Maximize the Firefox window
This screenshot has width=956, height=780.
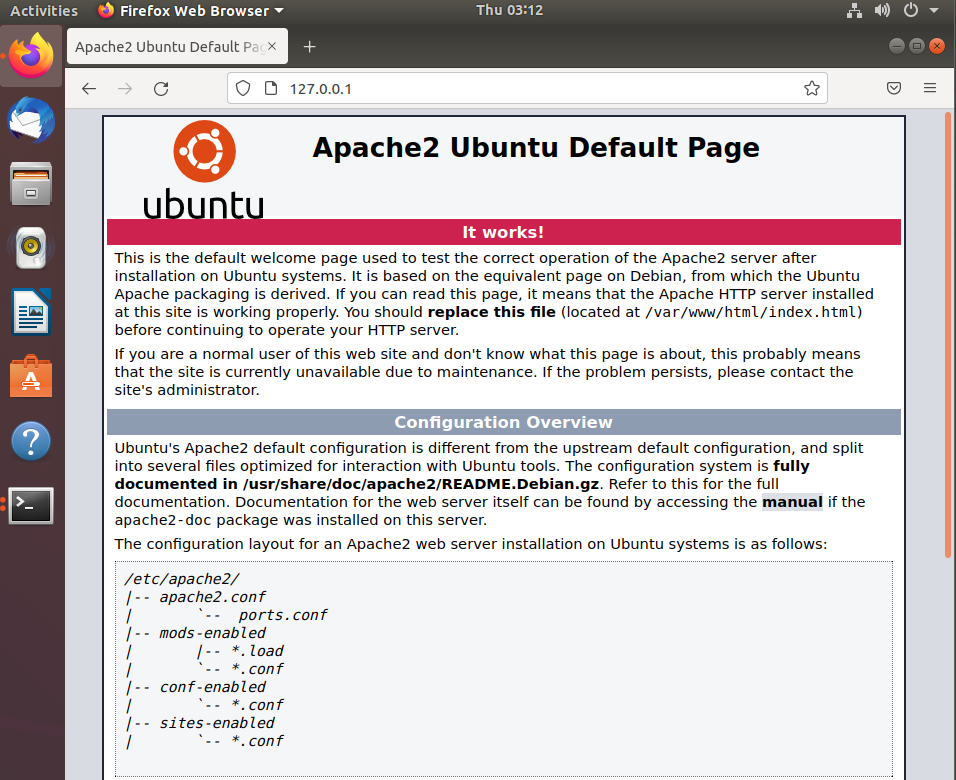[x=916, y=46]
